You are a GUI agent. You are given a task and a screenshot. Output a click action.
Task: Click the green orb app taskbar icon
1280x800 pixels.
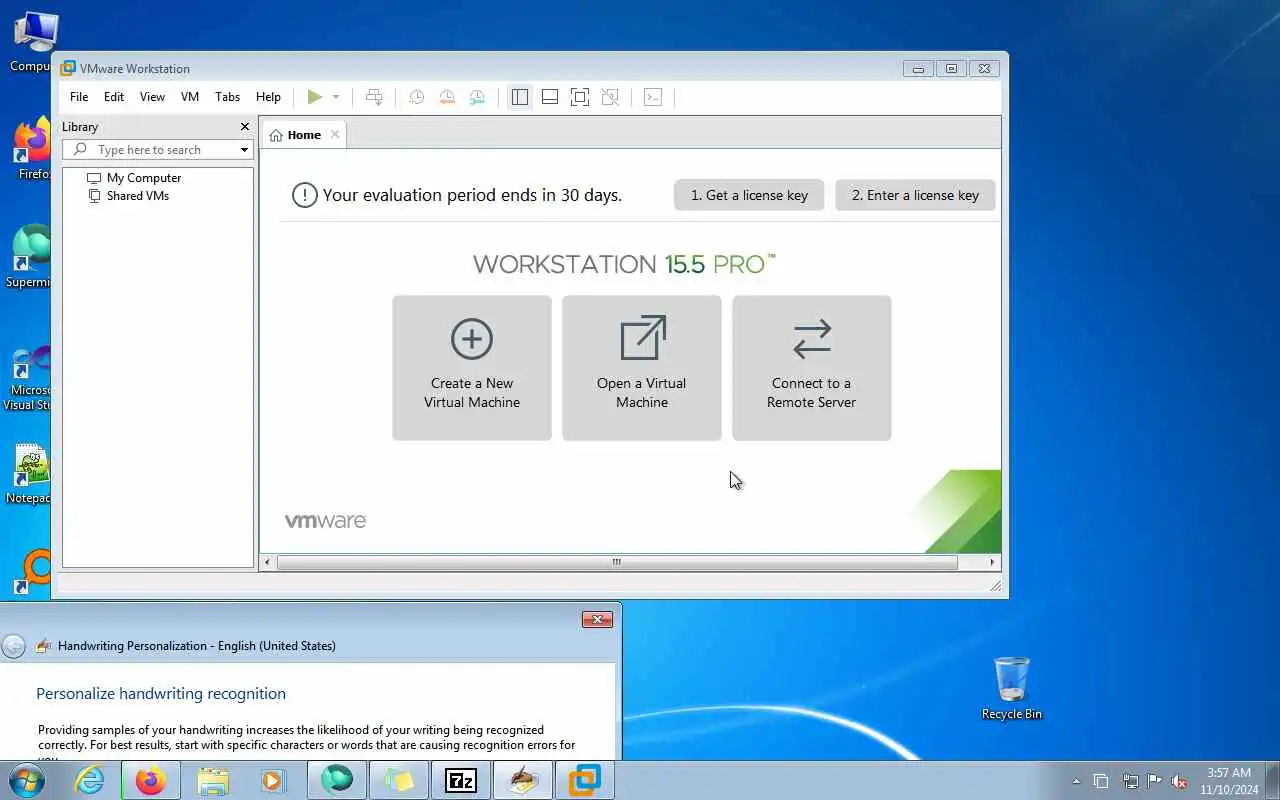[337, 780]
